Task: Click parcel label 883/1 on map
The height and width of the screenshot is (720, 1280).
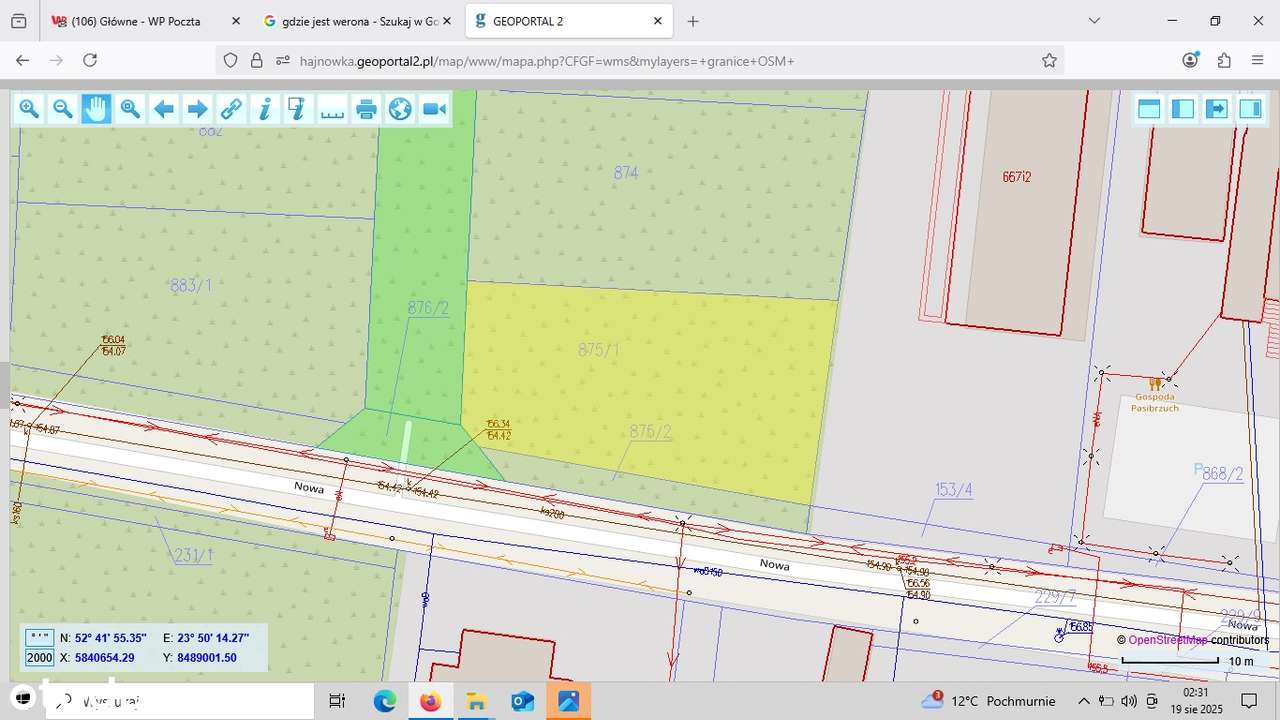Action: pyautogui.click(x=191, y=285)
